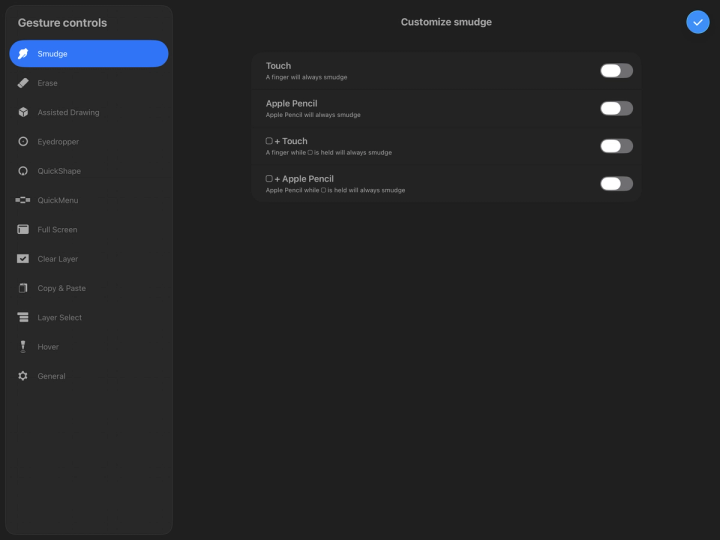The height and width of the screenshot is (540, 720).
Task: Click 'A finger while square is held' description
Action: (x=329, y=152)
